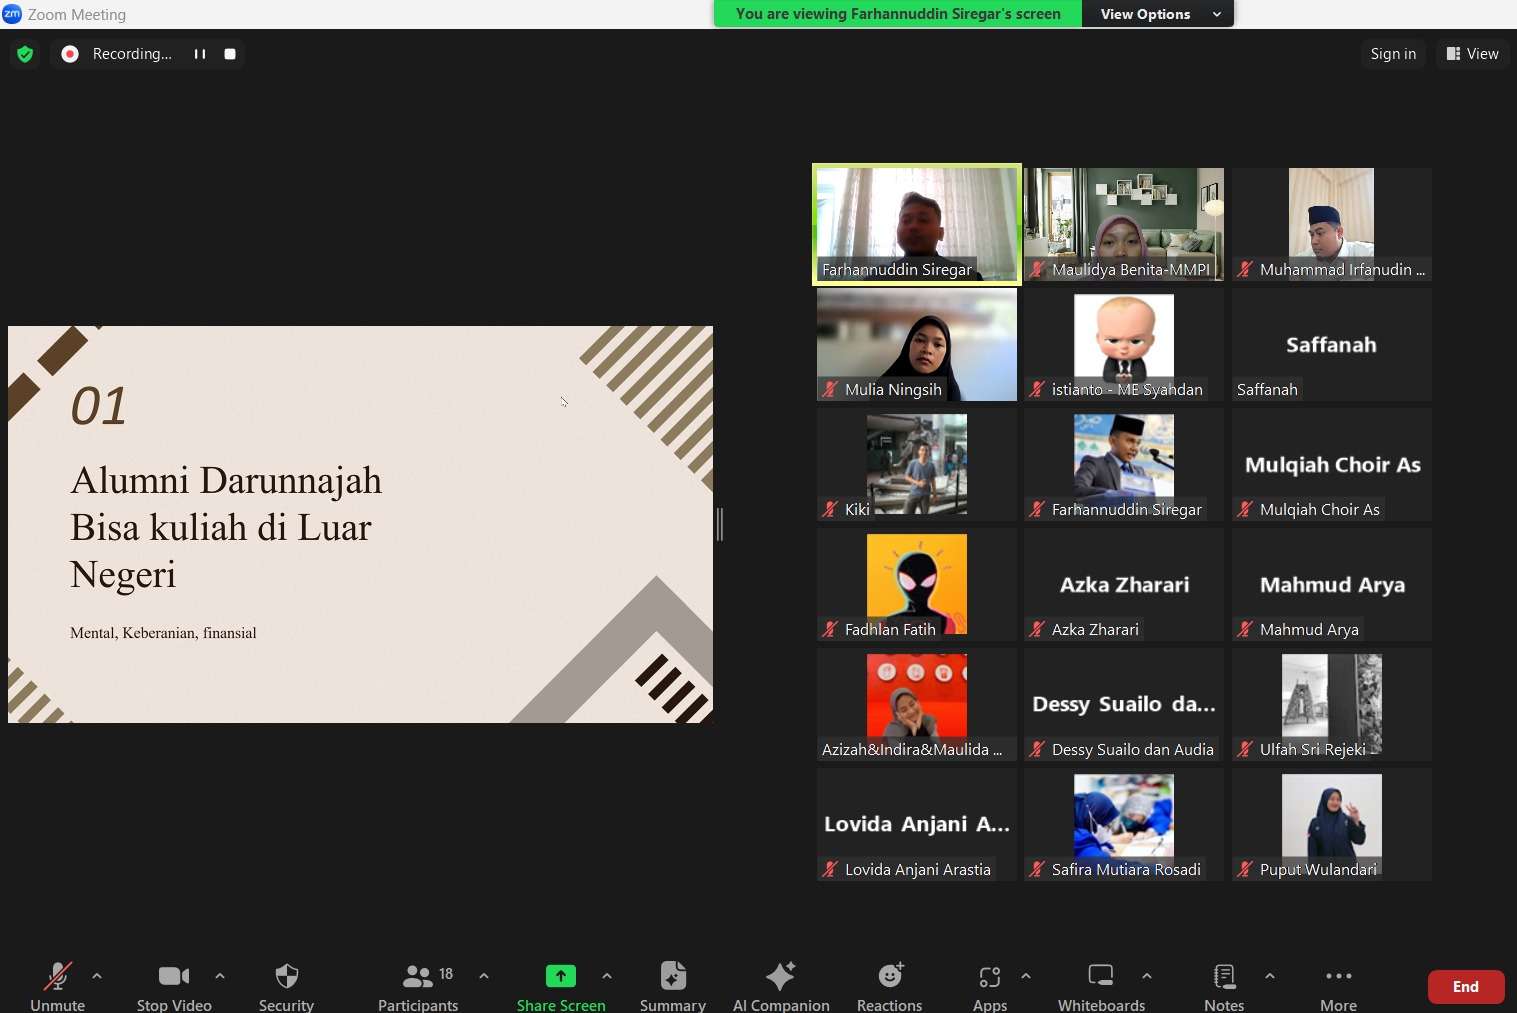This screenshot has height=1013, width=1517.
Task: Expand options arrow beside Participants
Action: [484, 976]
